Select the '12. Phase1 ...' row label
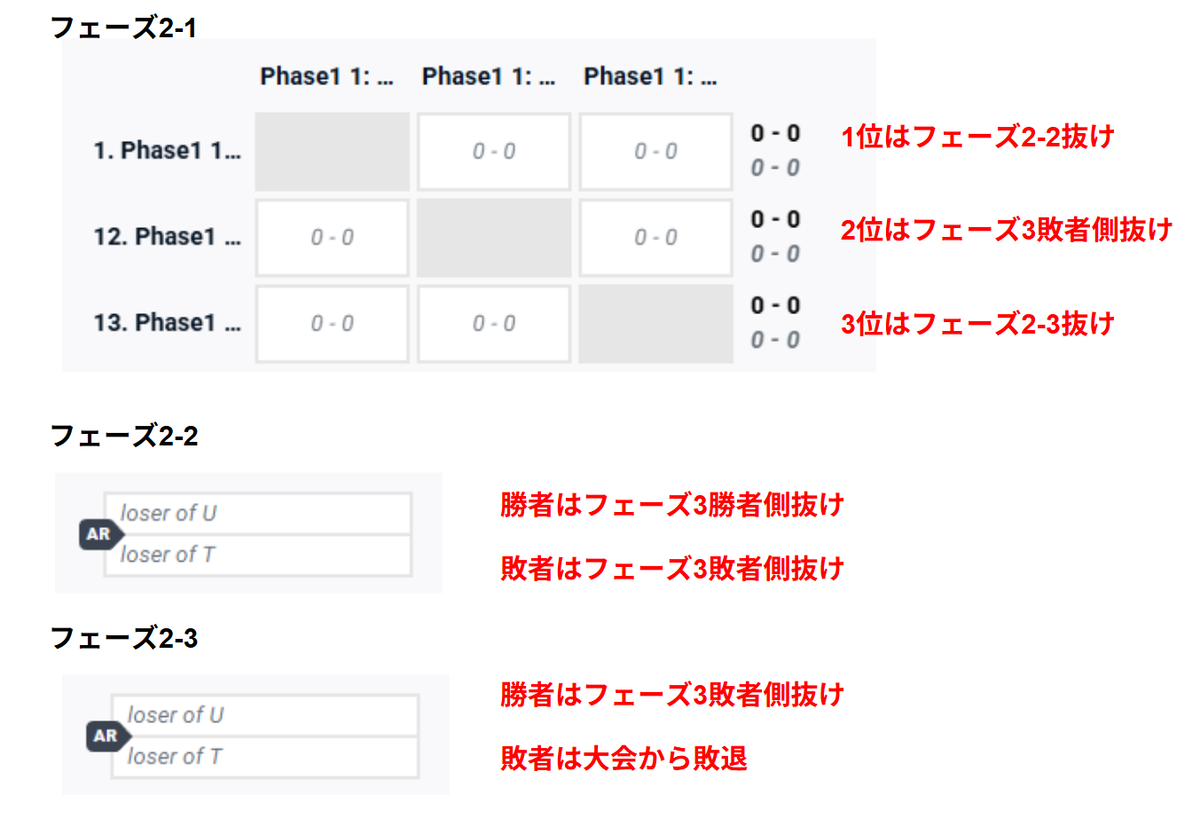Image resolution: width=1200 pixels, height=819 pixels. coord(167,238)
